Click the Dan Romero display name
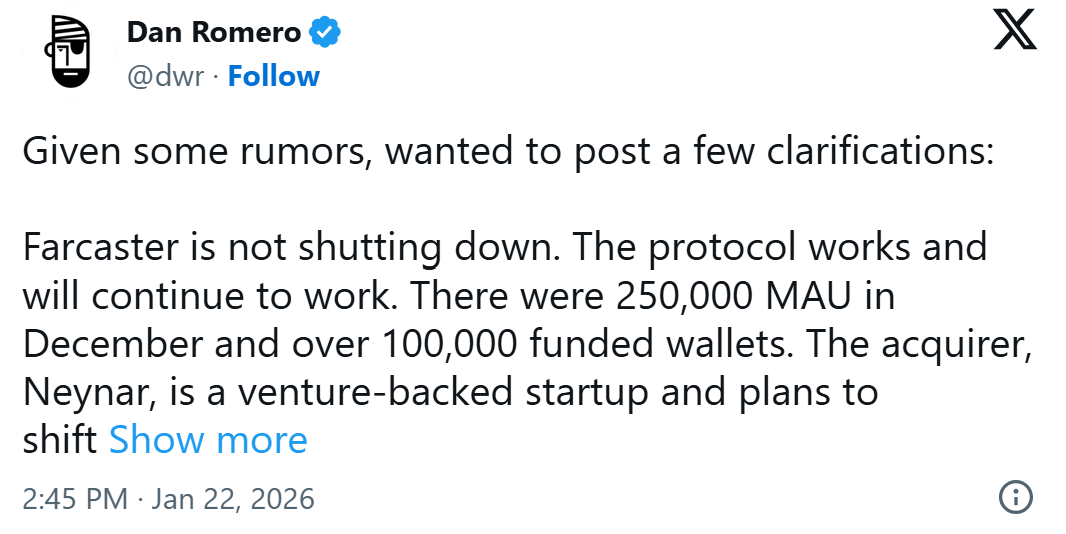 click(213, 32)
